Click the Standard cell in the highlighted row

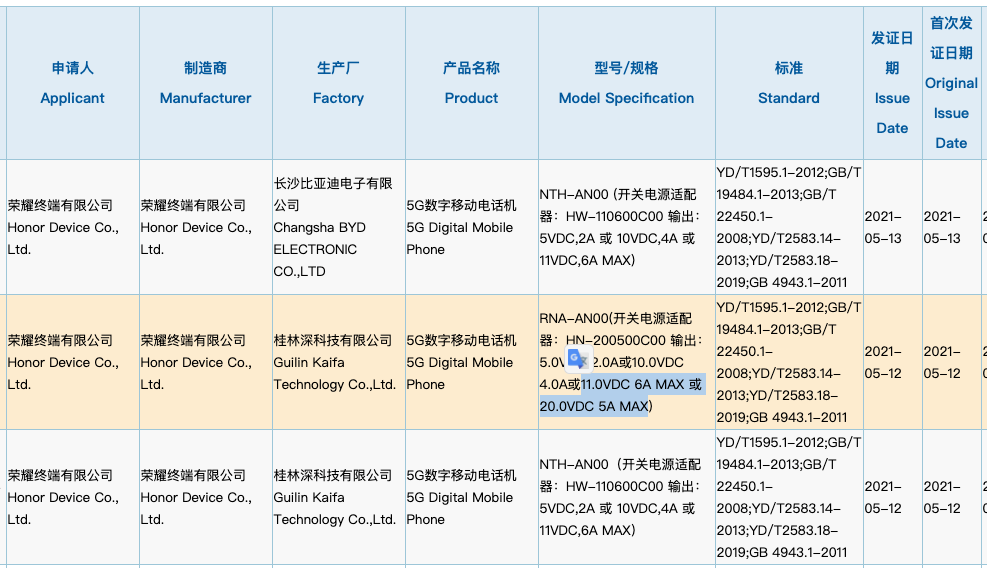tap(789, 362)
